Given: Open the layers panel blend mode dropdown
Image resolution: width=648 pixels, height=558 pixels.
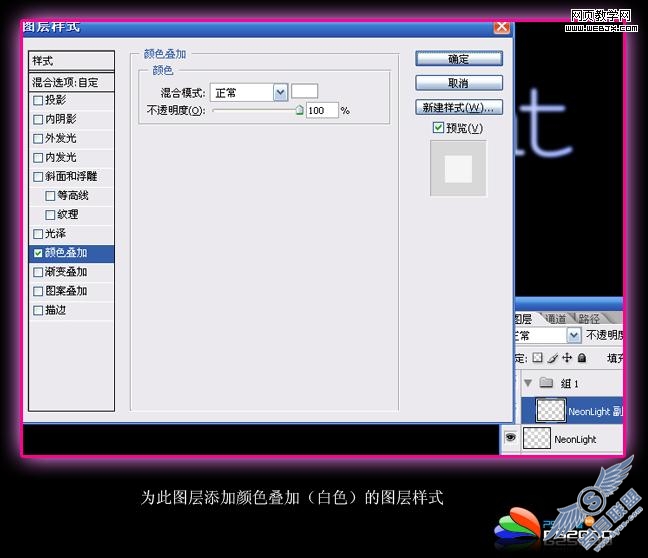Looking at the screenshot, I should tap(574, 335).
